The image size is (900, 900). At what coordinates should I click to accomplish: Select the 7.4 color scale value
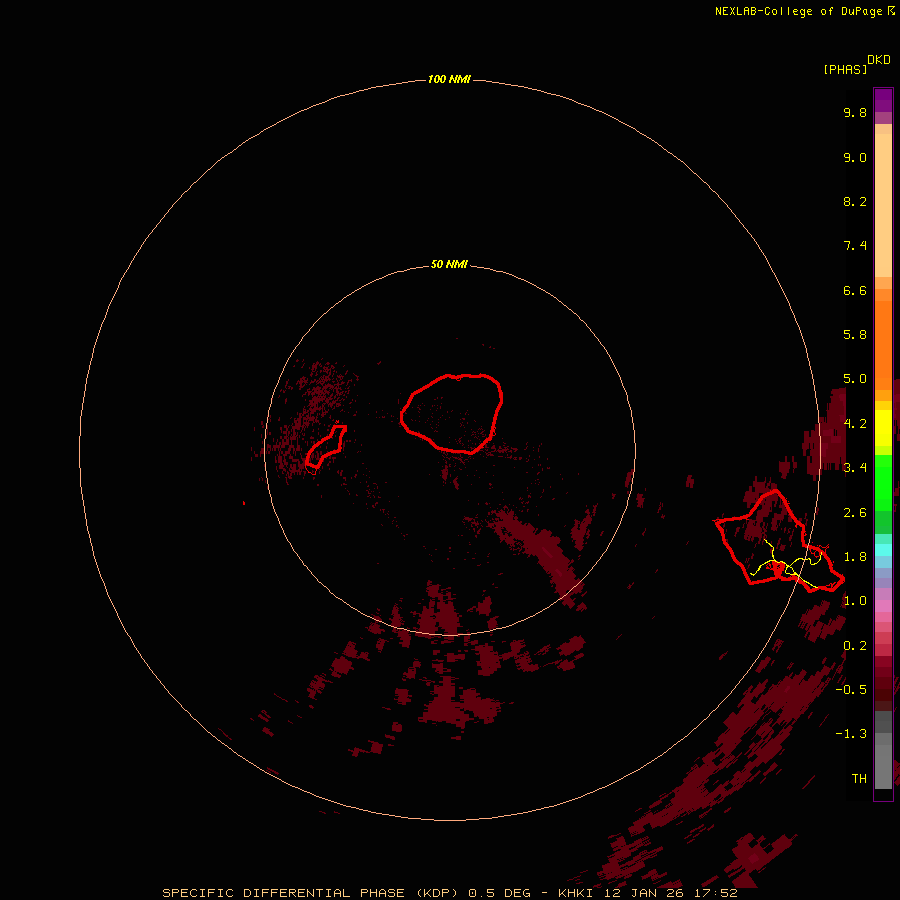(855, 246)
